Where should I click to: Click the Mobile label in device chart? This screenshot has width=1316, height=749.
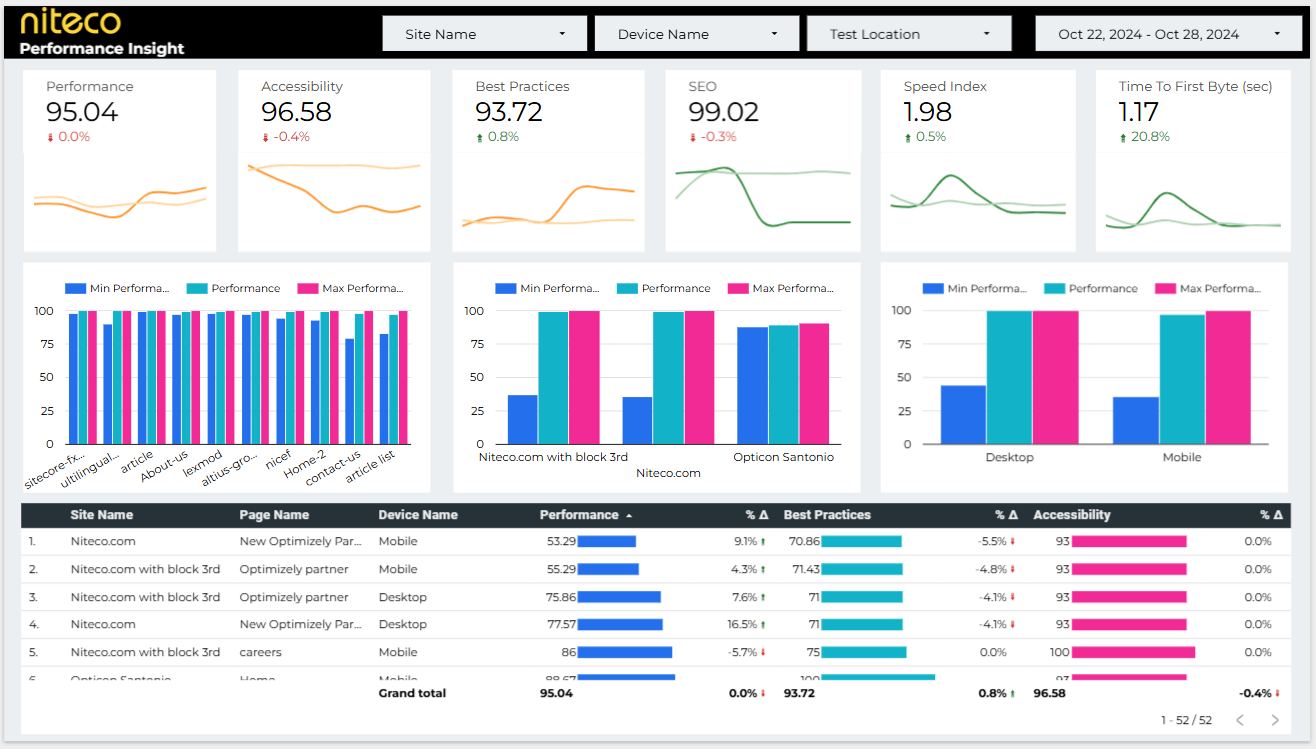1182,457
